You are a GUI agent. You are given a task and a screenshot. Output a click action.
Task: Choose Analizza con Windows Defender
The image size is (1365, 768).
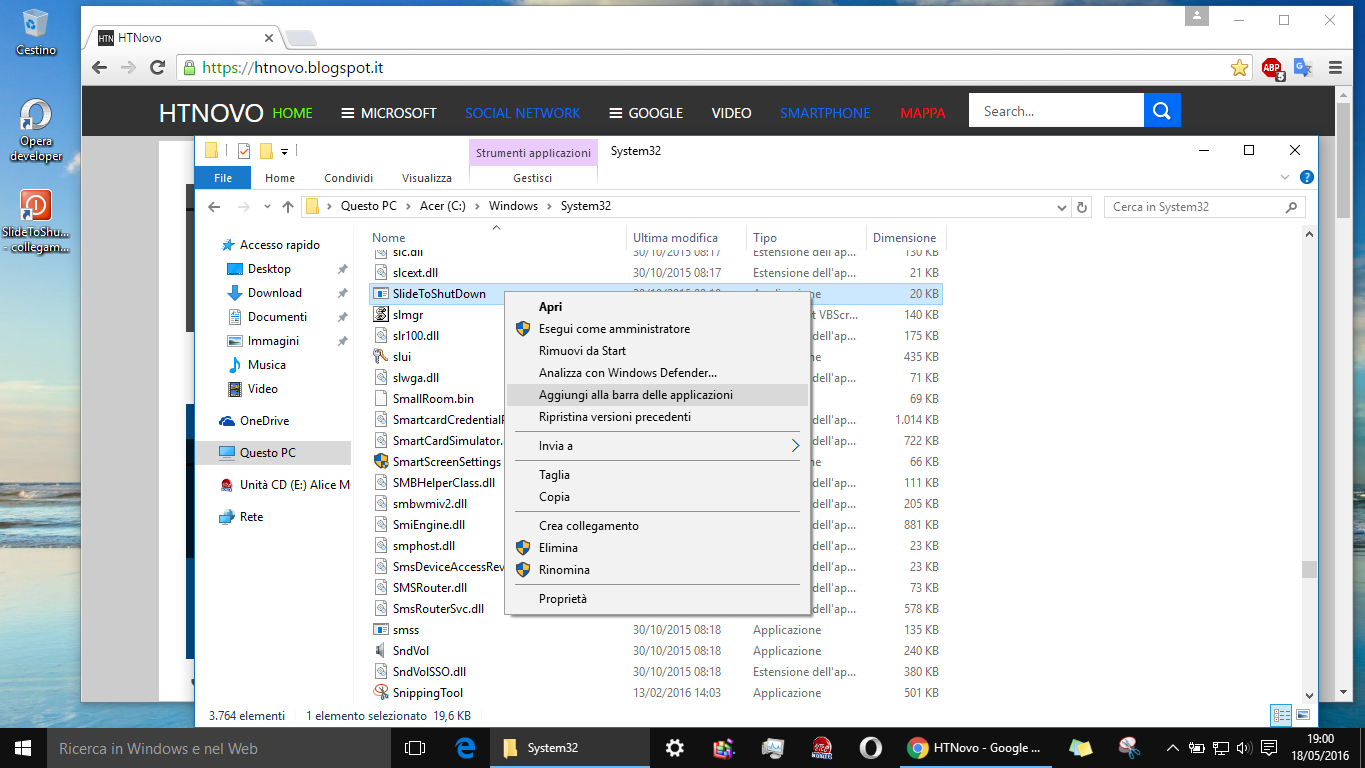pyautogui.click(x=657, y=373)
